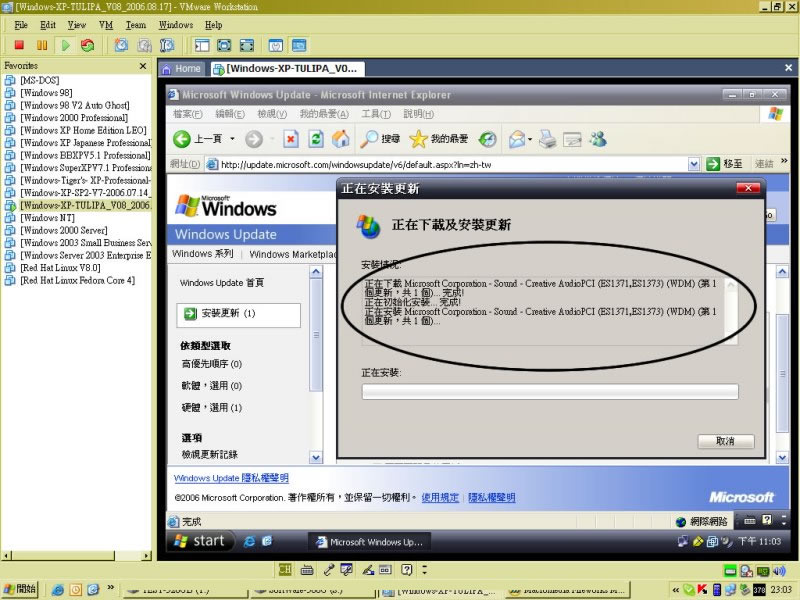The width and height of the screenshot is (800, 600).
Task: Click the 安裝更新 (1) install updates button
Action: pos(239,314)
